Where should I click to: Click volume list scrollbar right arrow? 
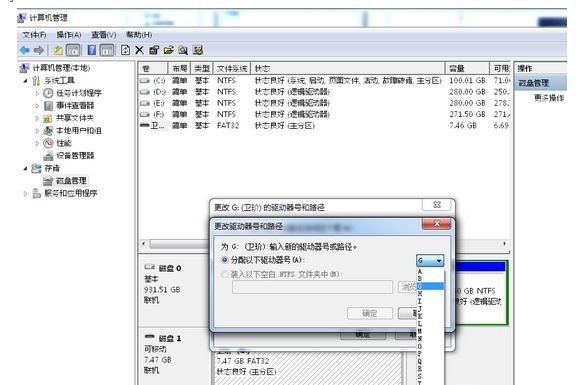[504, 244]
